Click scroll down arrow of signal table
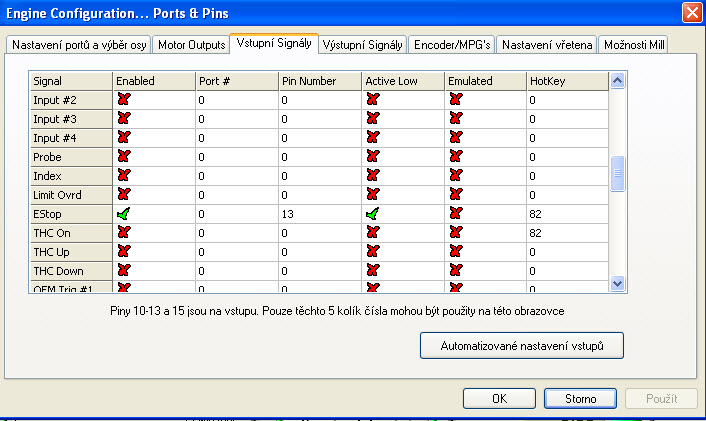The image size is (706, 421). tap(617, 284)
